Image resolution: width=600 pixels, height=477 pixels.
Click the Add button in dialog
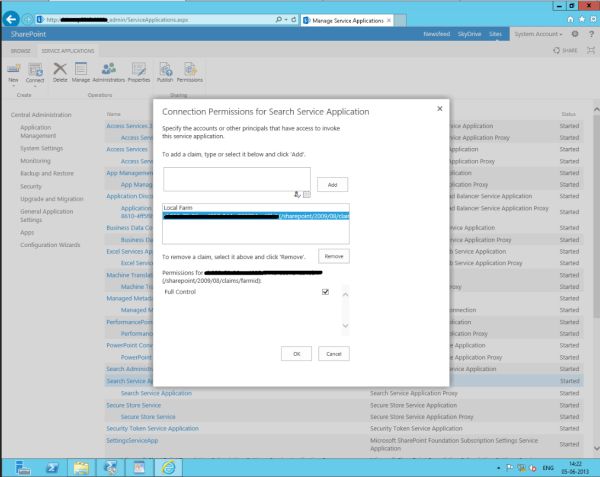(333, 184)
